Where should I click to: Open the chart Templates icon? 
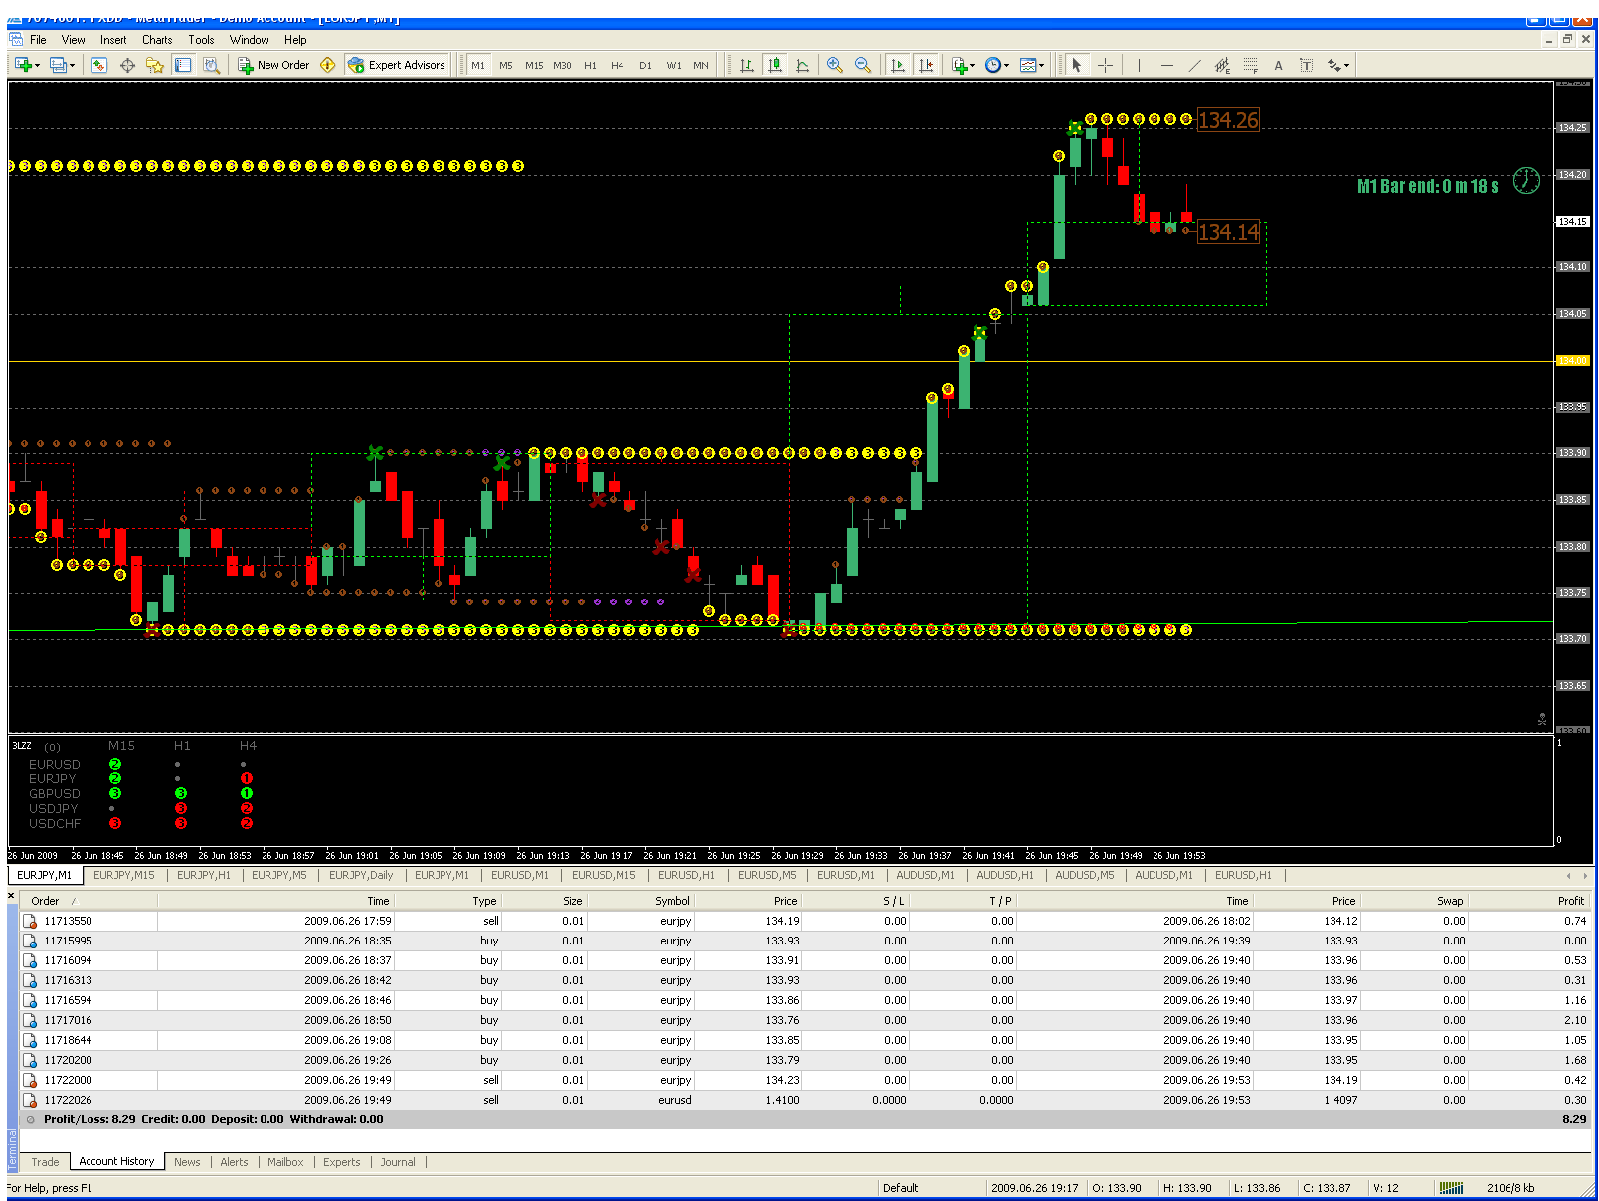tap(1028, 65)
